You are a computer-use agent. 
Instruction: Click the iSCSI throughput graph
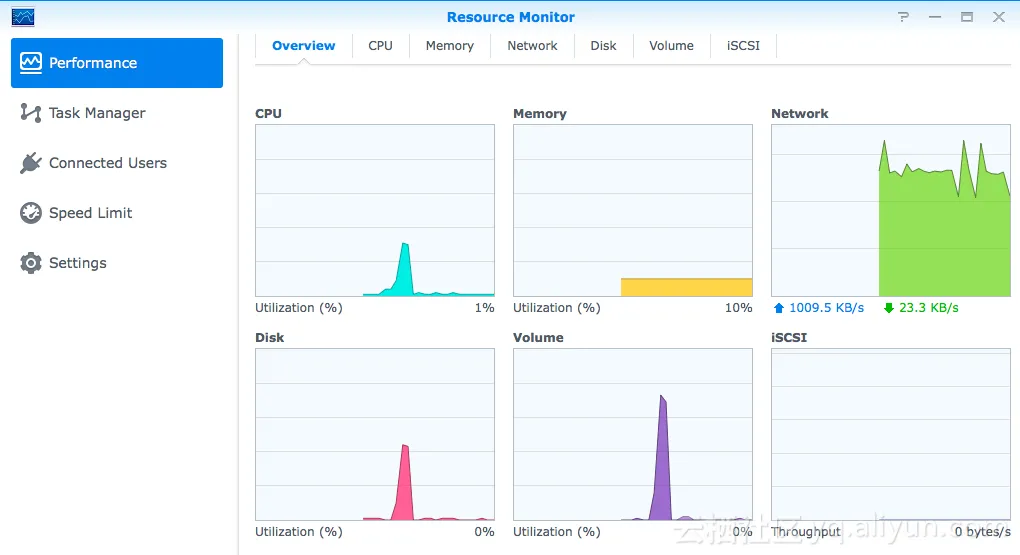891,434
